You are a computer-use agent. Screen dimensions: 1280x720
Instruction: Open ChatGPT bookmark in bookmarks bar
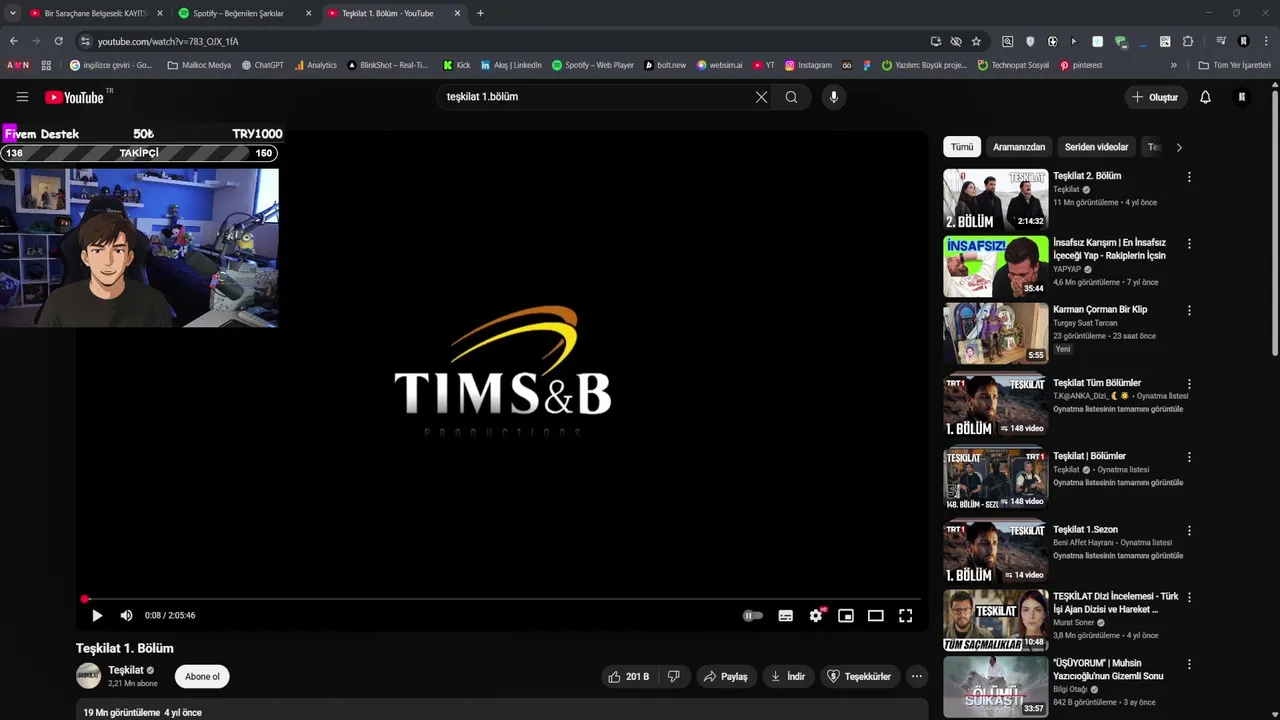[263, 65]
